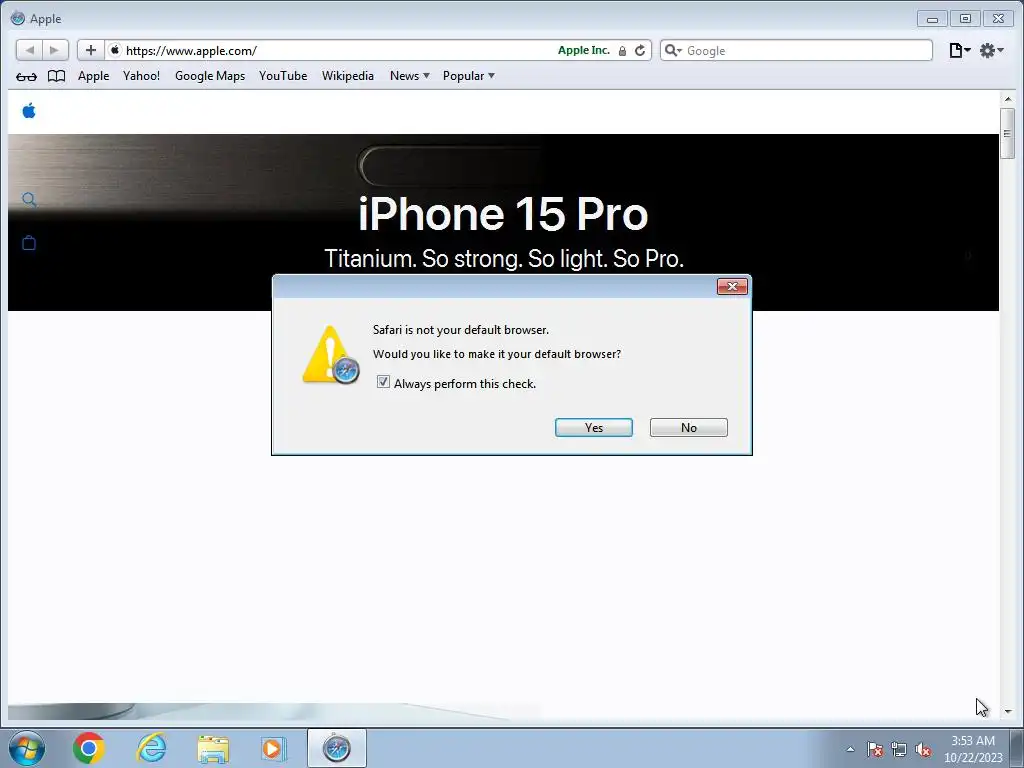Open the page menu document icon

(x=959, y=50)
